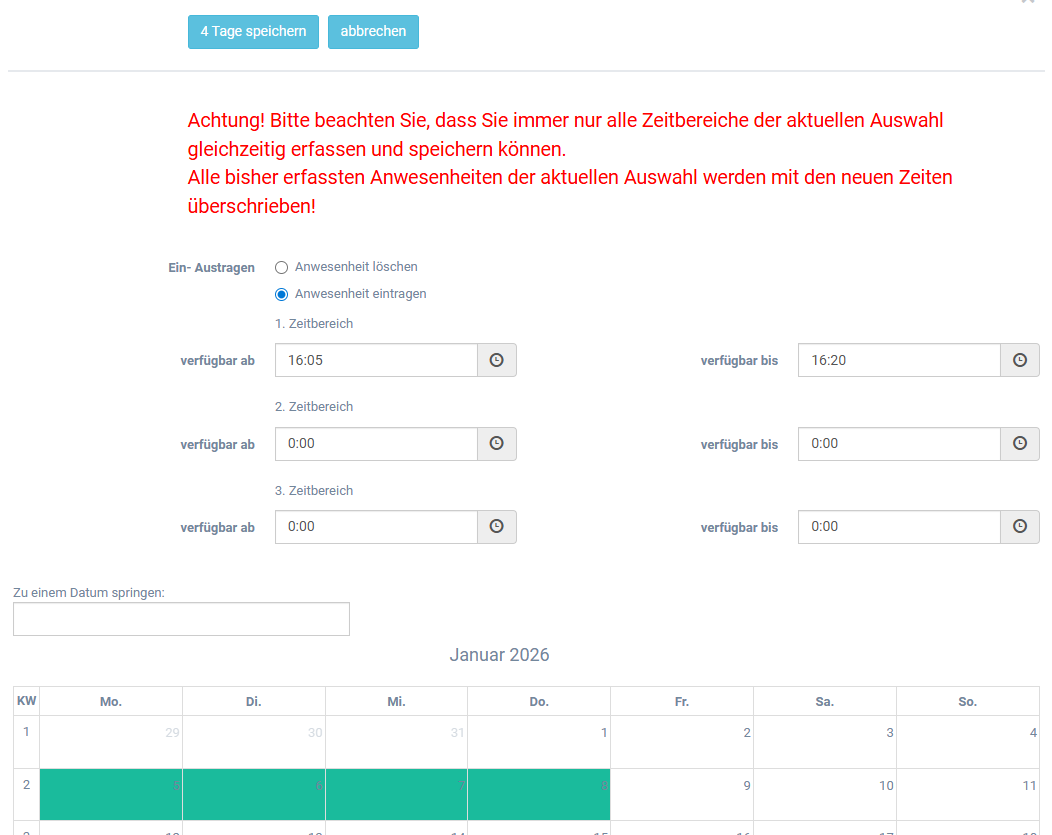Click the highlighted Thursday cell in week 2

tap(539, 795)
